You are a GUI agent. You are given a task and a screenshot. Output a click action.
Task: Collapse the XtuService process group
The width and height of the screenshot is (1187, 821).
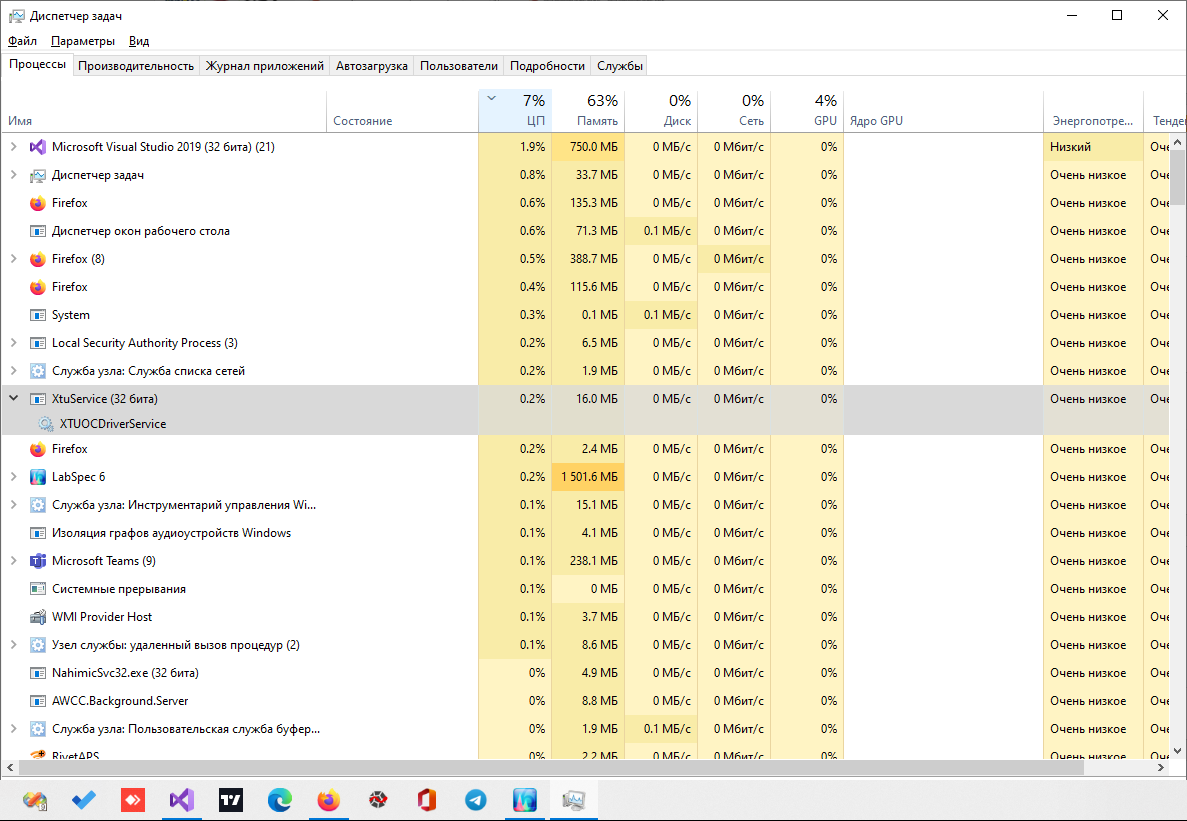(x=13, y=399)
